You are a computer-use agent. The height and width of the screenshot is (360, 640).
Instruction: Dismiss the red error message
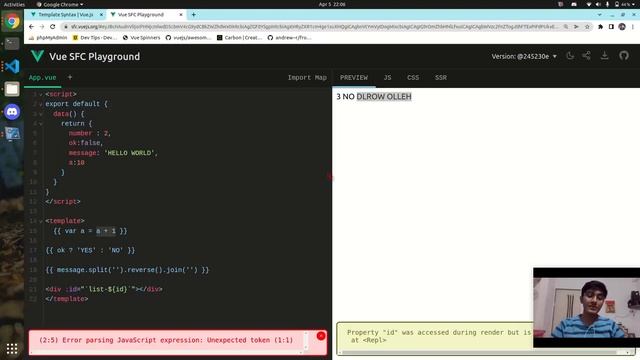coord(321,336)
